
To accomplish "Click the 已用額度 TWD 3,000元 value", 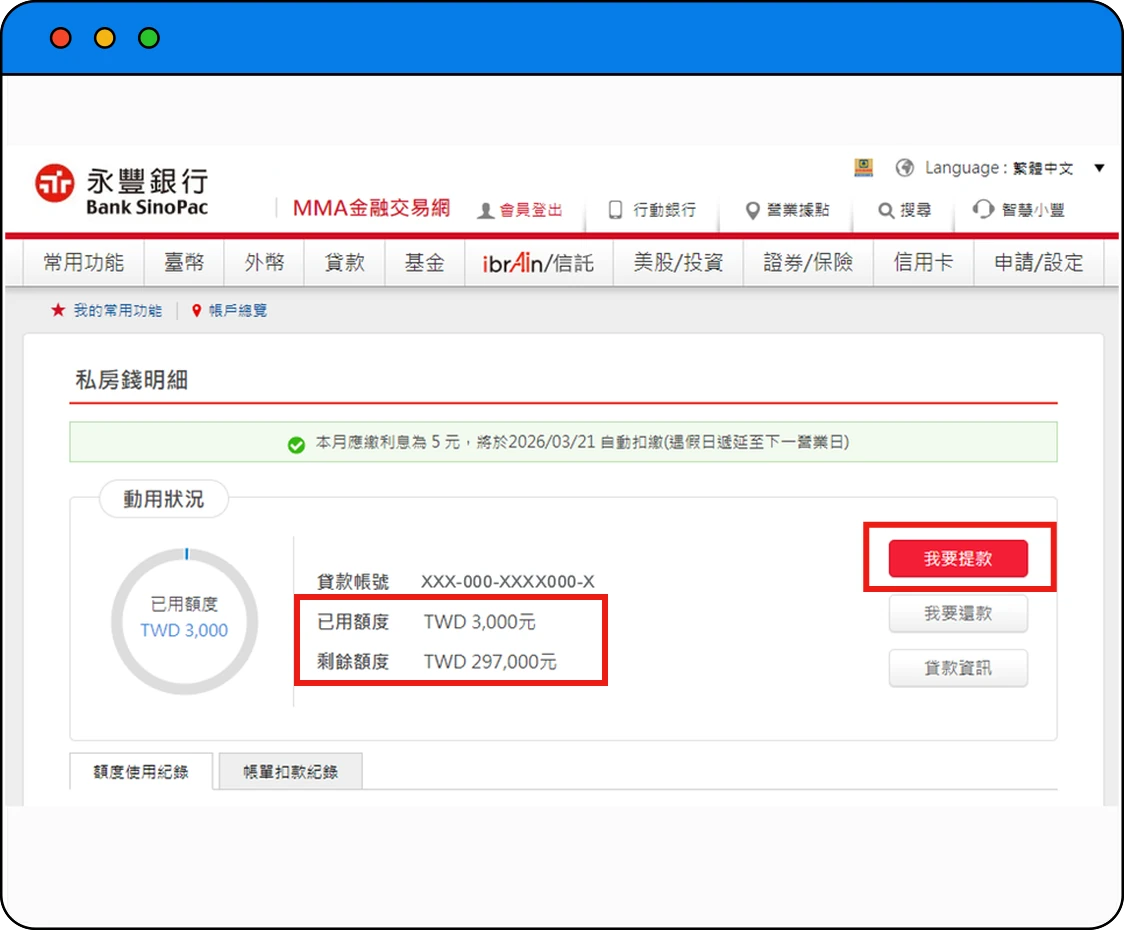I will point(480,622).
